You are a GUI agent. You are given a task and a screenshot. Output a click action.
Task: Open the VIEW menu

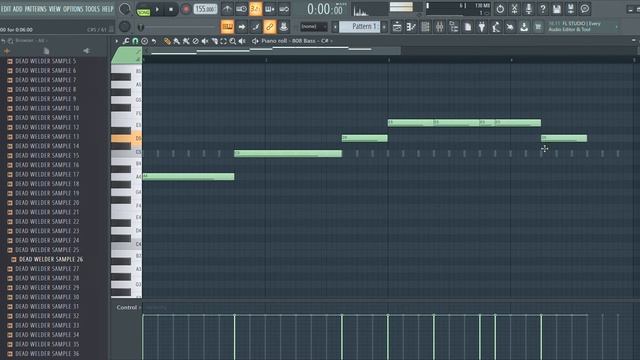[x=55, y=9]
